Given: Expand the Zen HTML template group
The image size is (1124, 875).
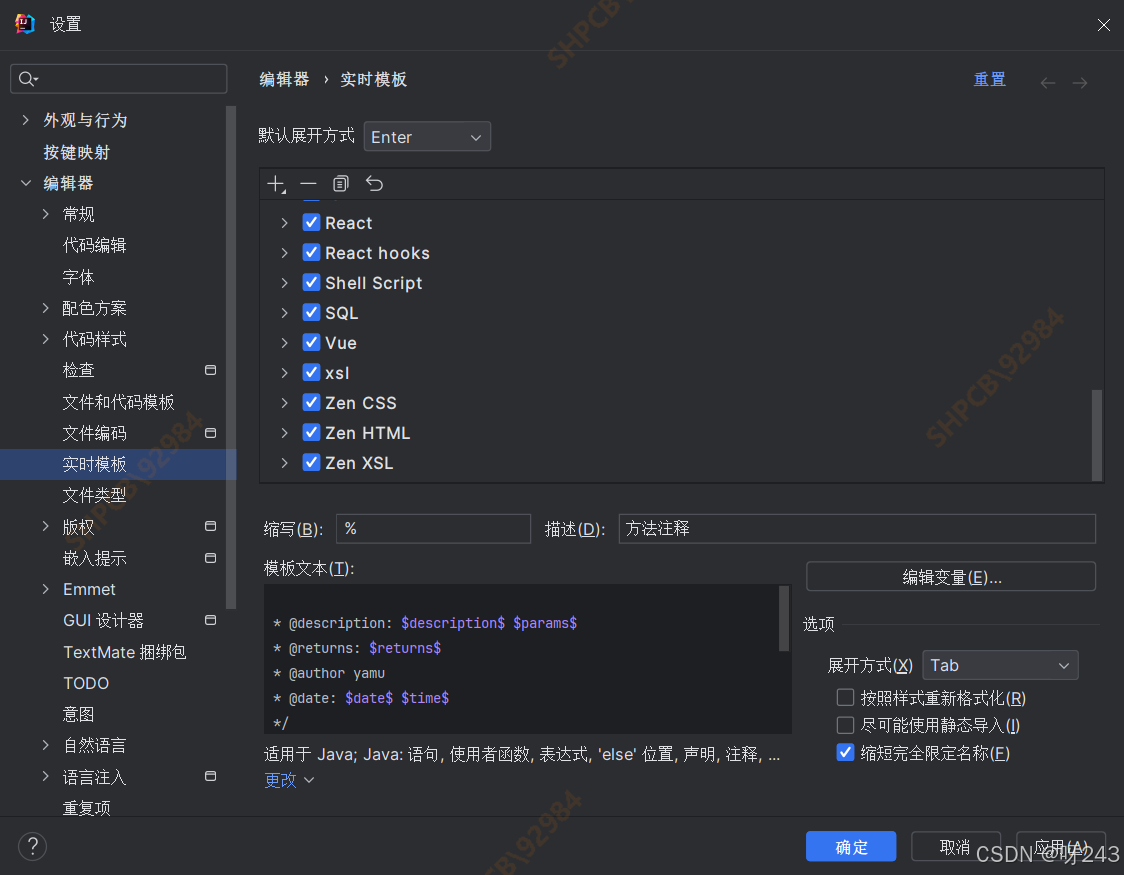Looking at the screenshot, I should point(285,432).
